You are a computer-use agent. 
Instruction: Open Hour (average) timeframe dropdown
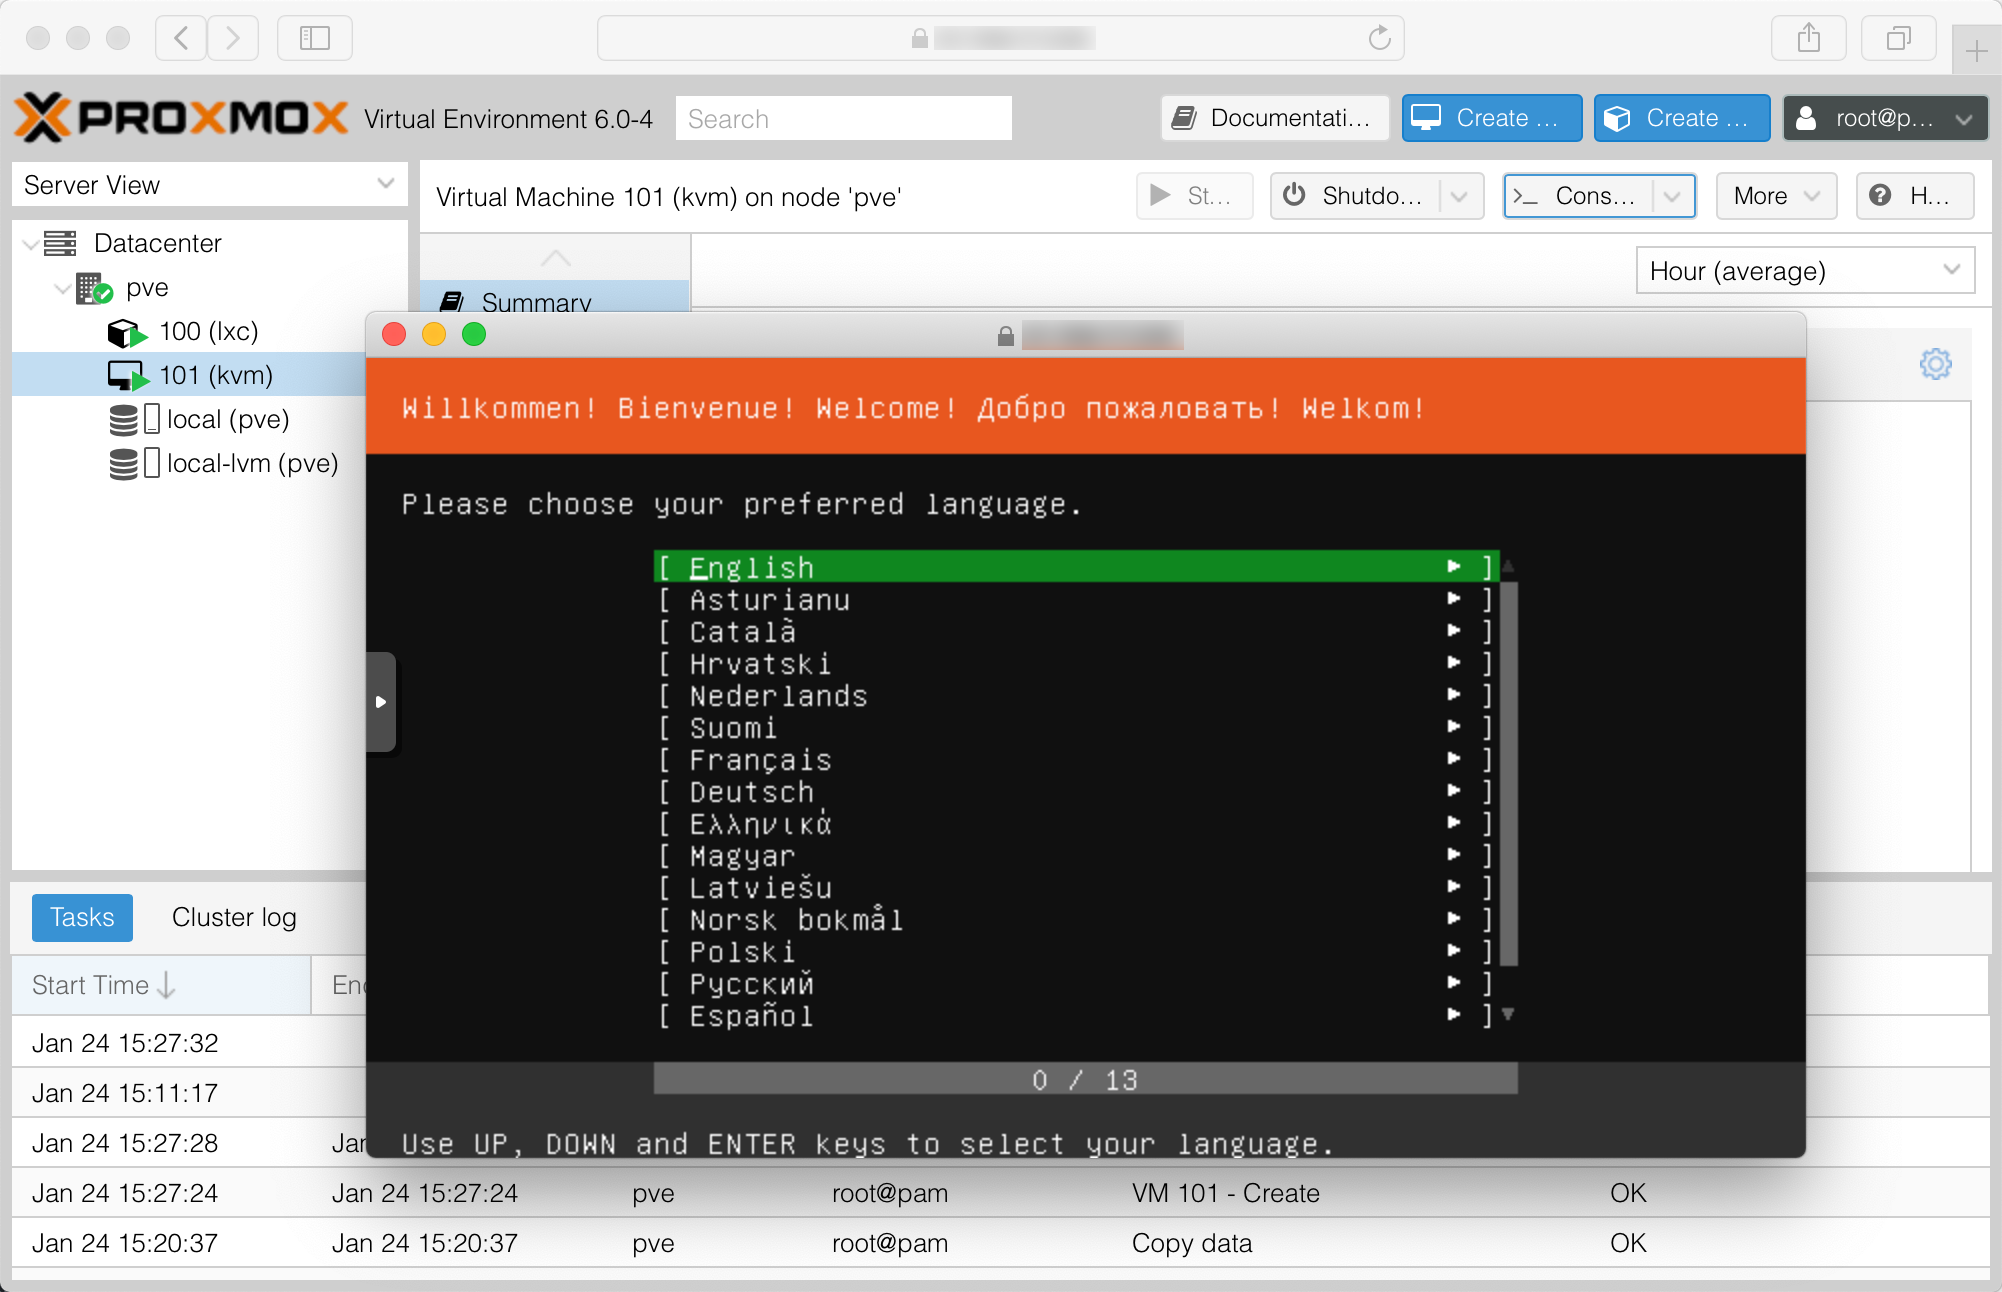coord(1805,271)
